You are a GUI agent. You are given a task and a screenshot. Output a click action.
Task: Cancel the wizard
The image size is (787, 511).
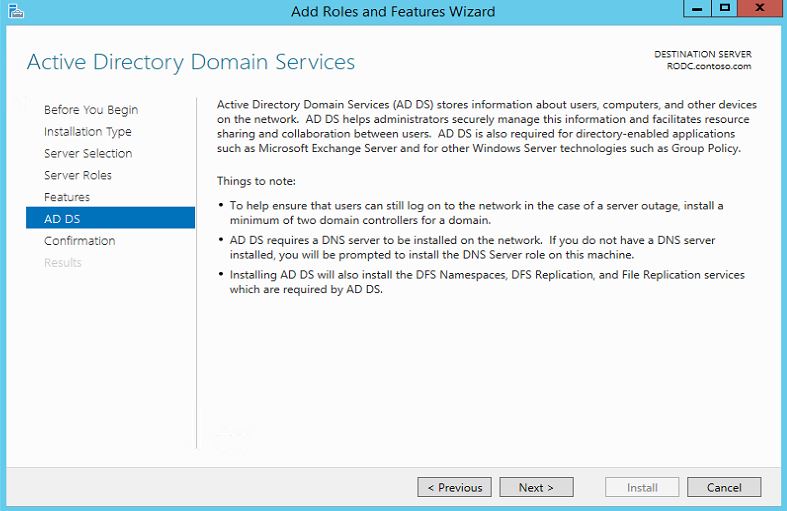pos(724,487)
